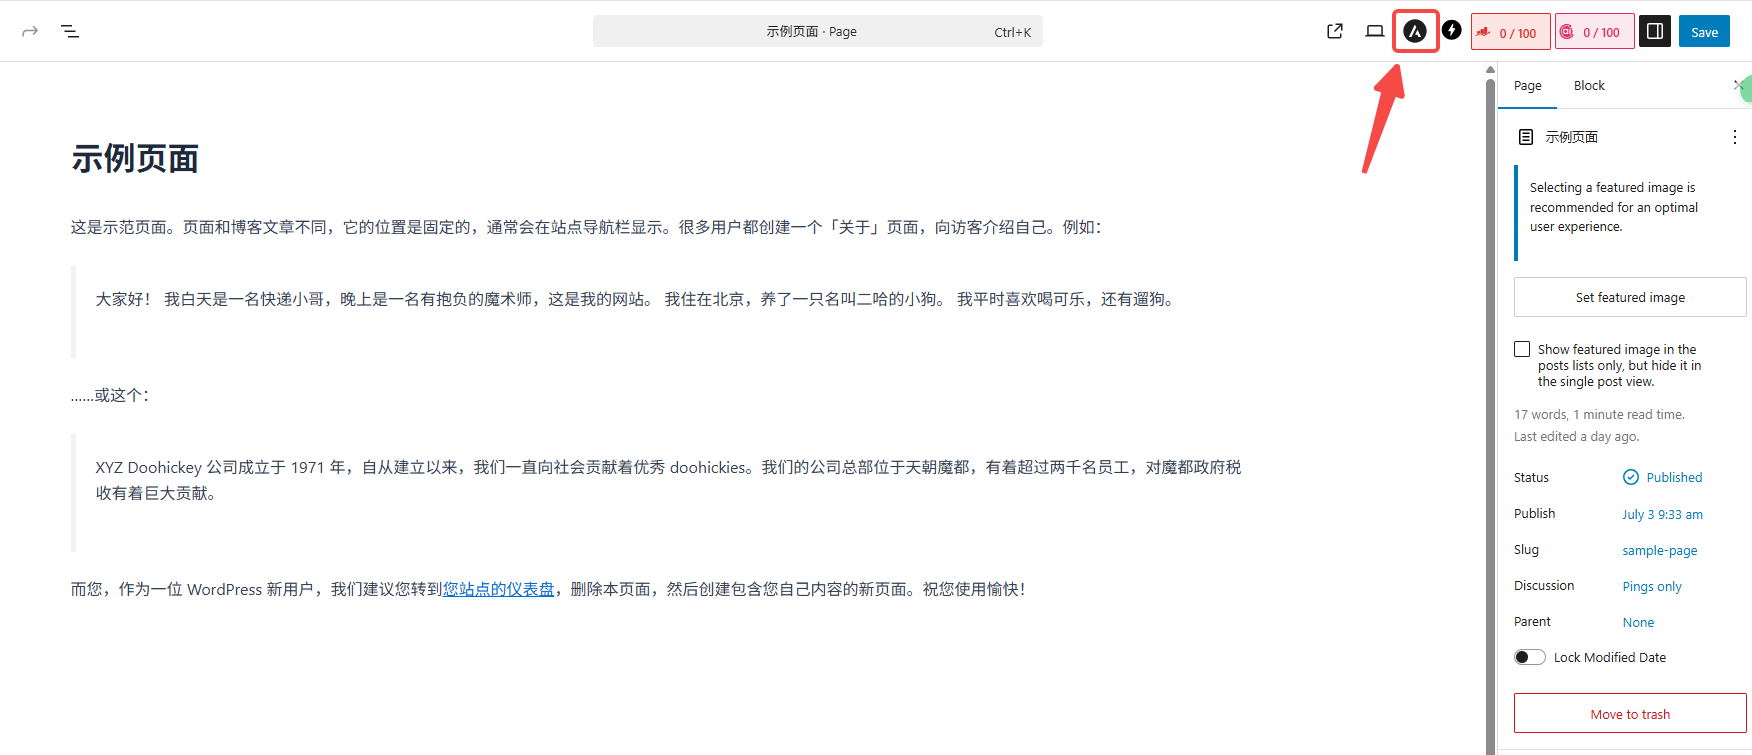
Task: Switch to the Block tab
Action: (x=1588, y=86)
